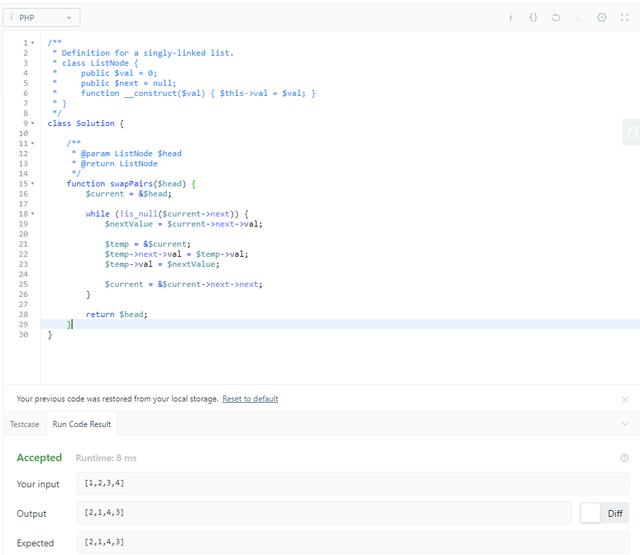Click '$current = &$current->next->next;' line
This screenshot has height=555, width=640.
pyautogui.click(x=183, y=284)
